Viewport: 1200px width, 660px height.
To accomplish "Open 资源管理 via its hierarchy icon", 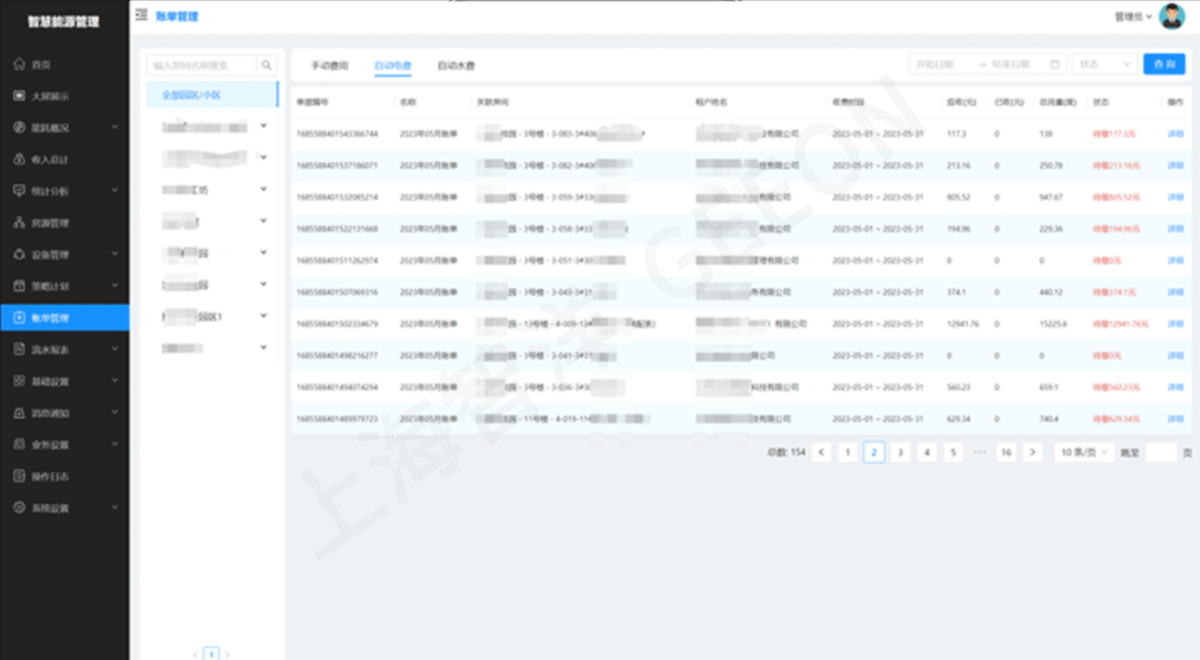I will point(19,223).
